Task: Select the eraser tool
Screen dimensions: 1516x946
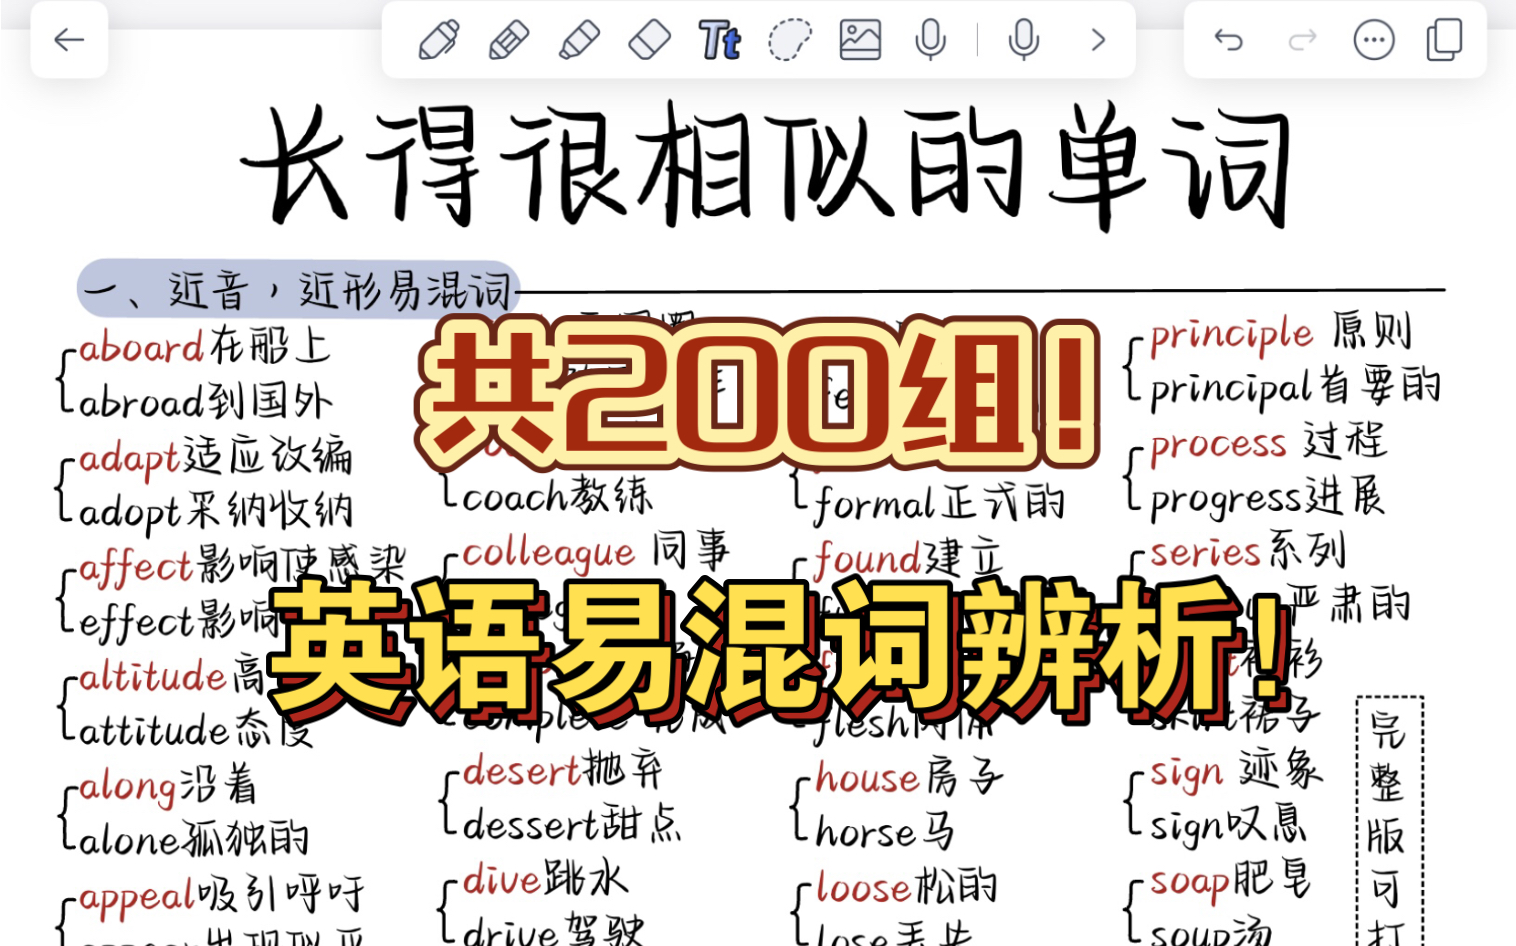Action: pyautogui.click(x=649, y=40)
